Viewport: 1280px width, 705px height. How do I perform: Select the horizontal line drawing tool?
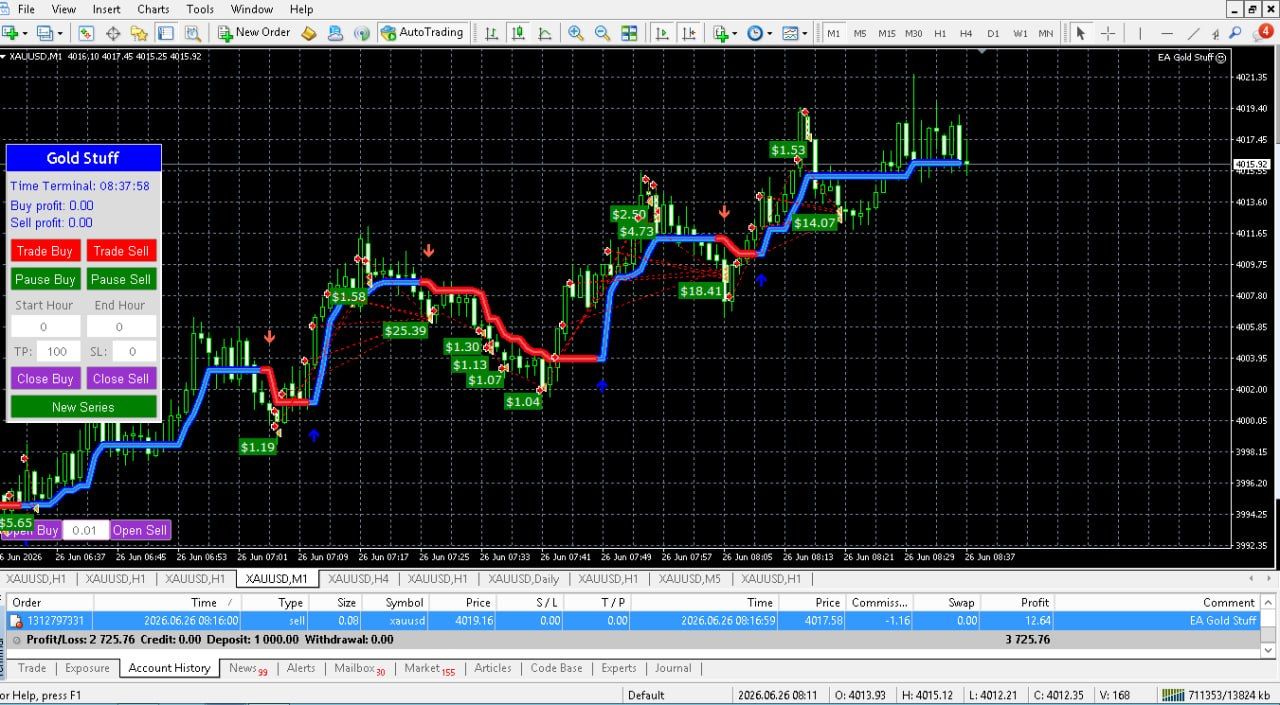1165,33
